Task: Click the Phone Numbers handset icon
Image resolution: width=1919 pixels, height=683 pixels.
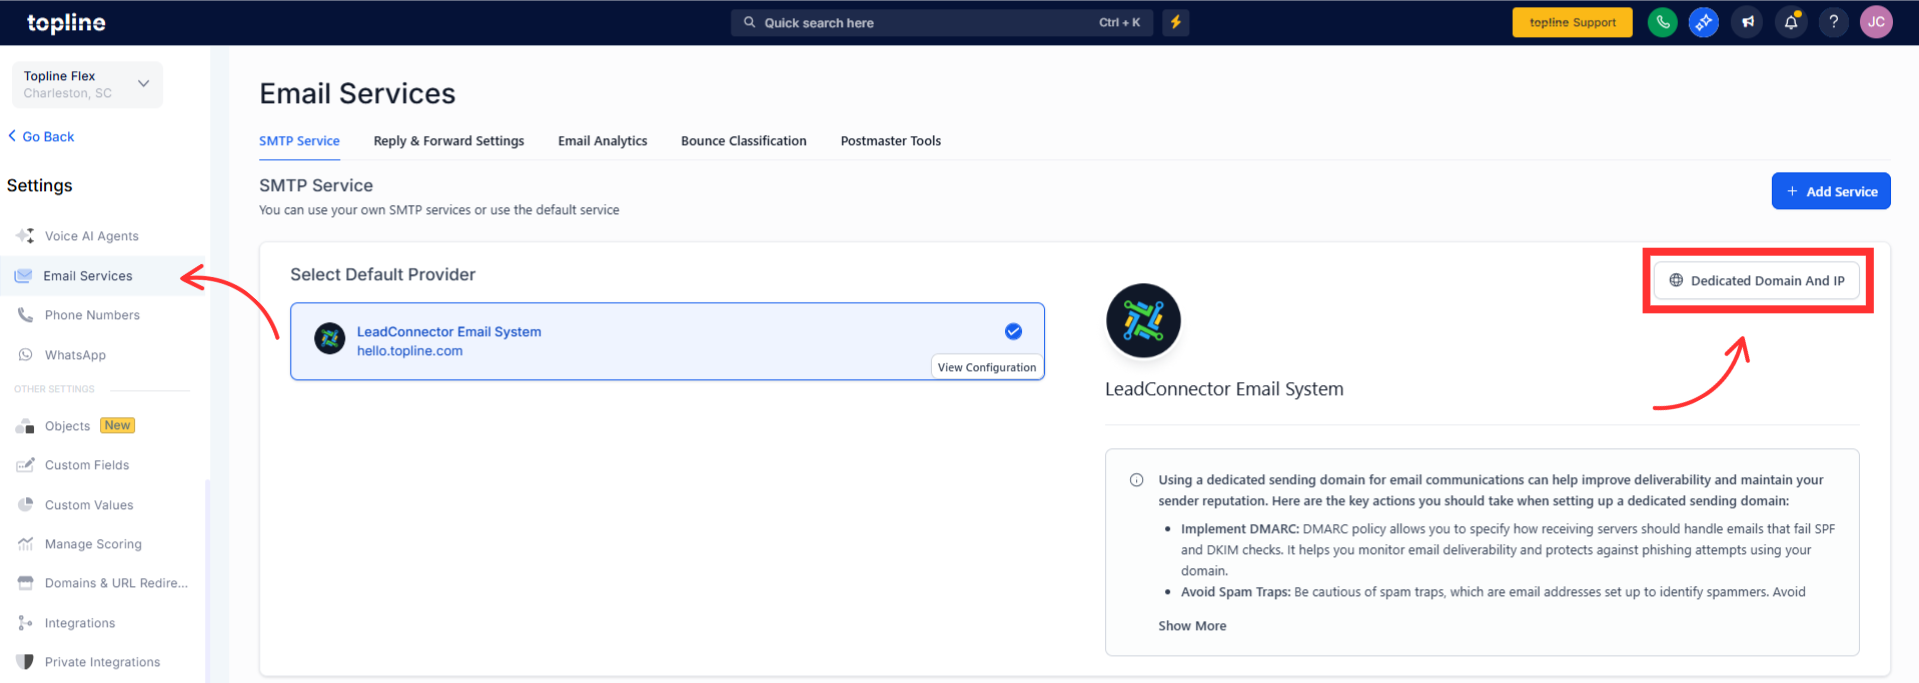Action: [25, 315]
